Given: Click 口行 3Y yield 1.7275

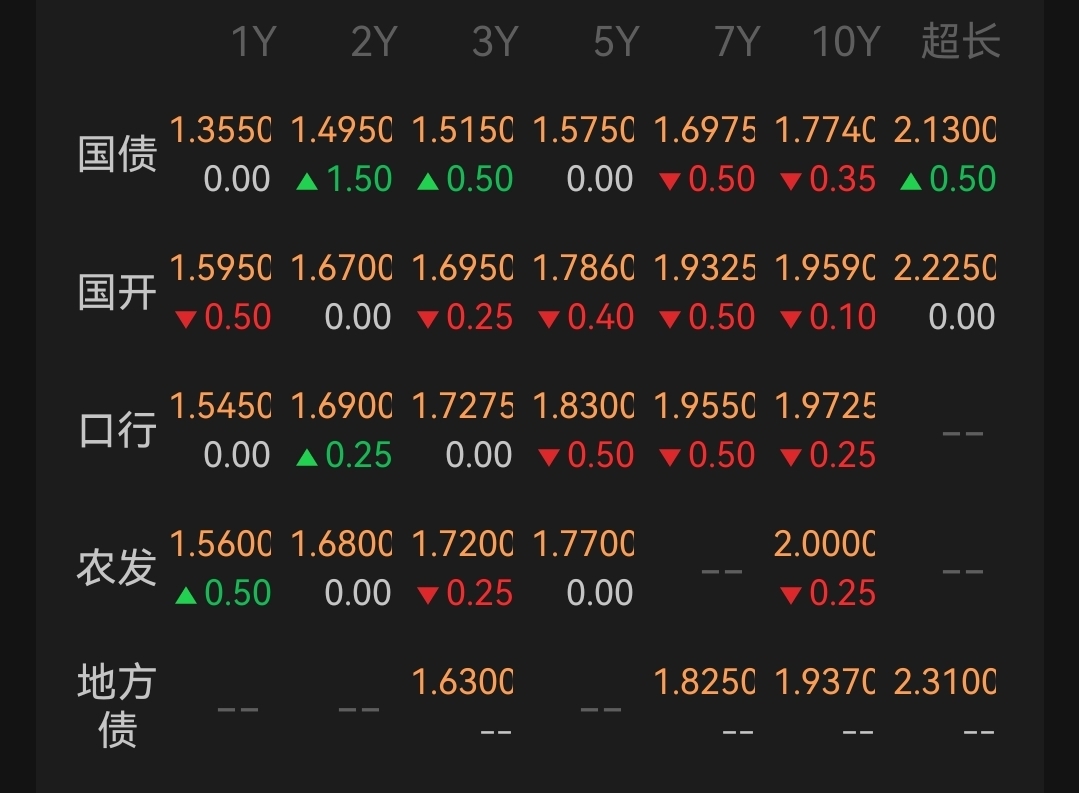Looking at the screenshot, I should click(x=463, y=406).
